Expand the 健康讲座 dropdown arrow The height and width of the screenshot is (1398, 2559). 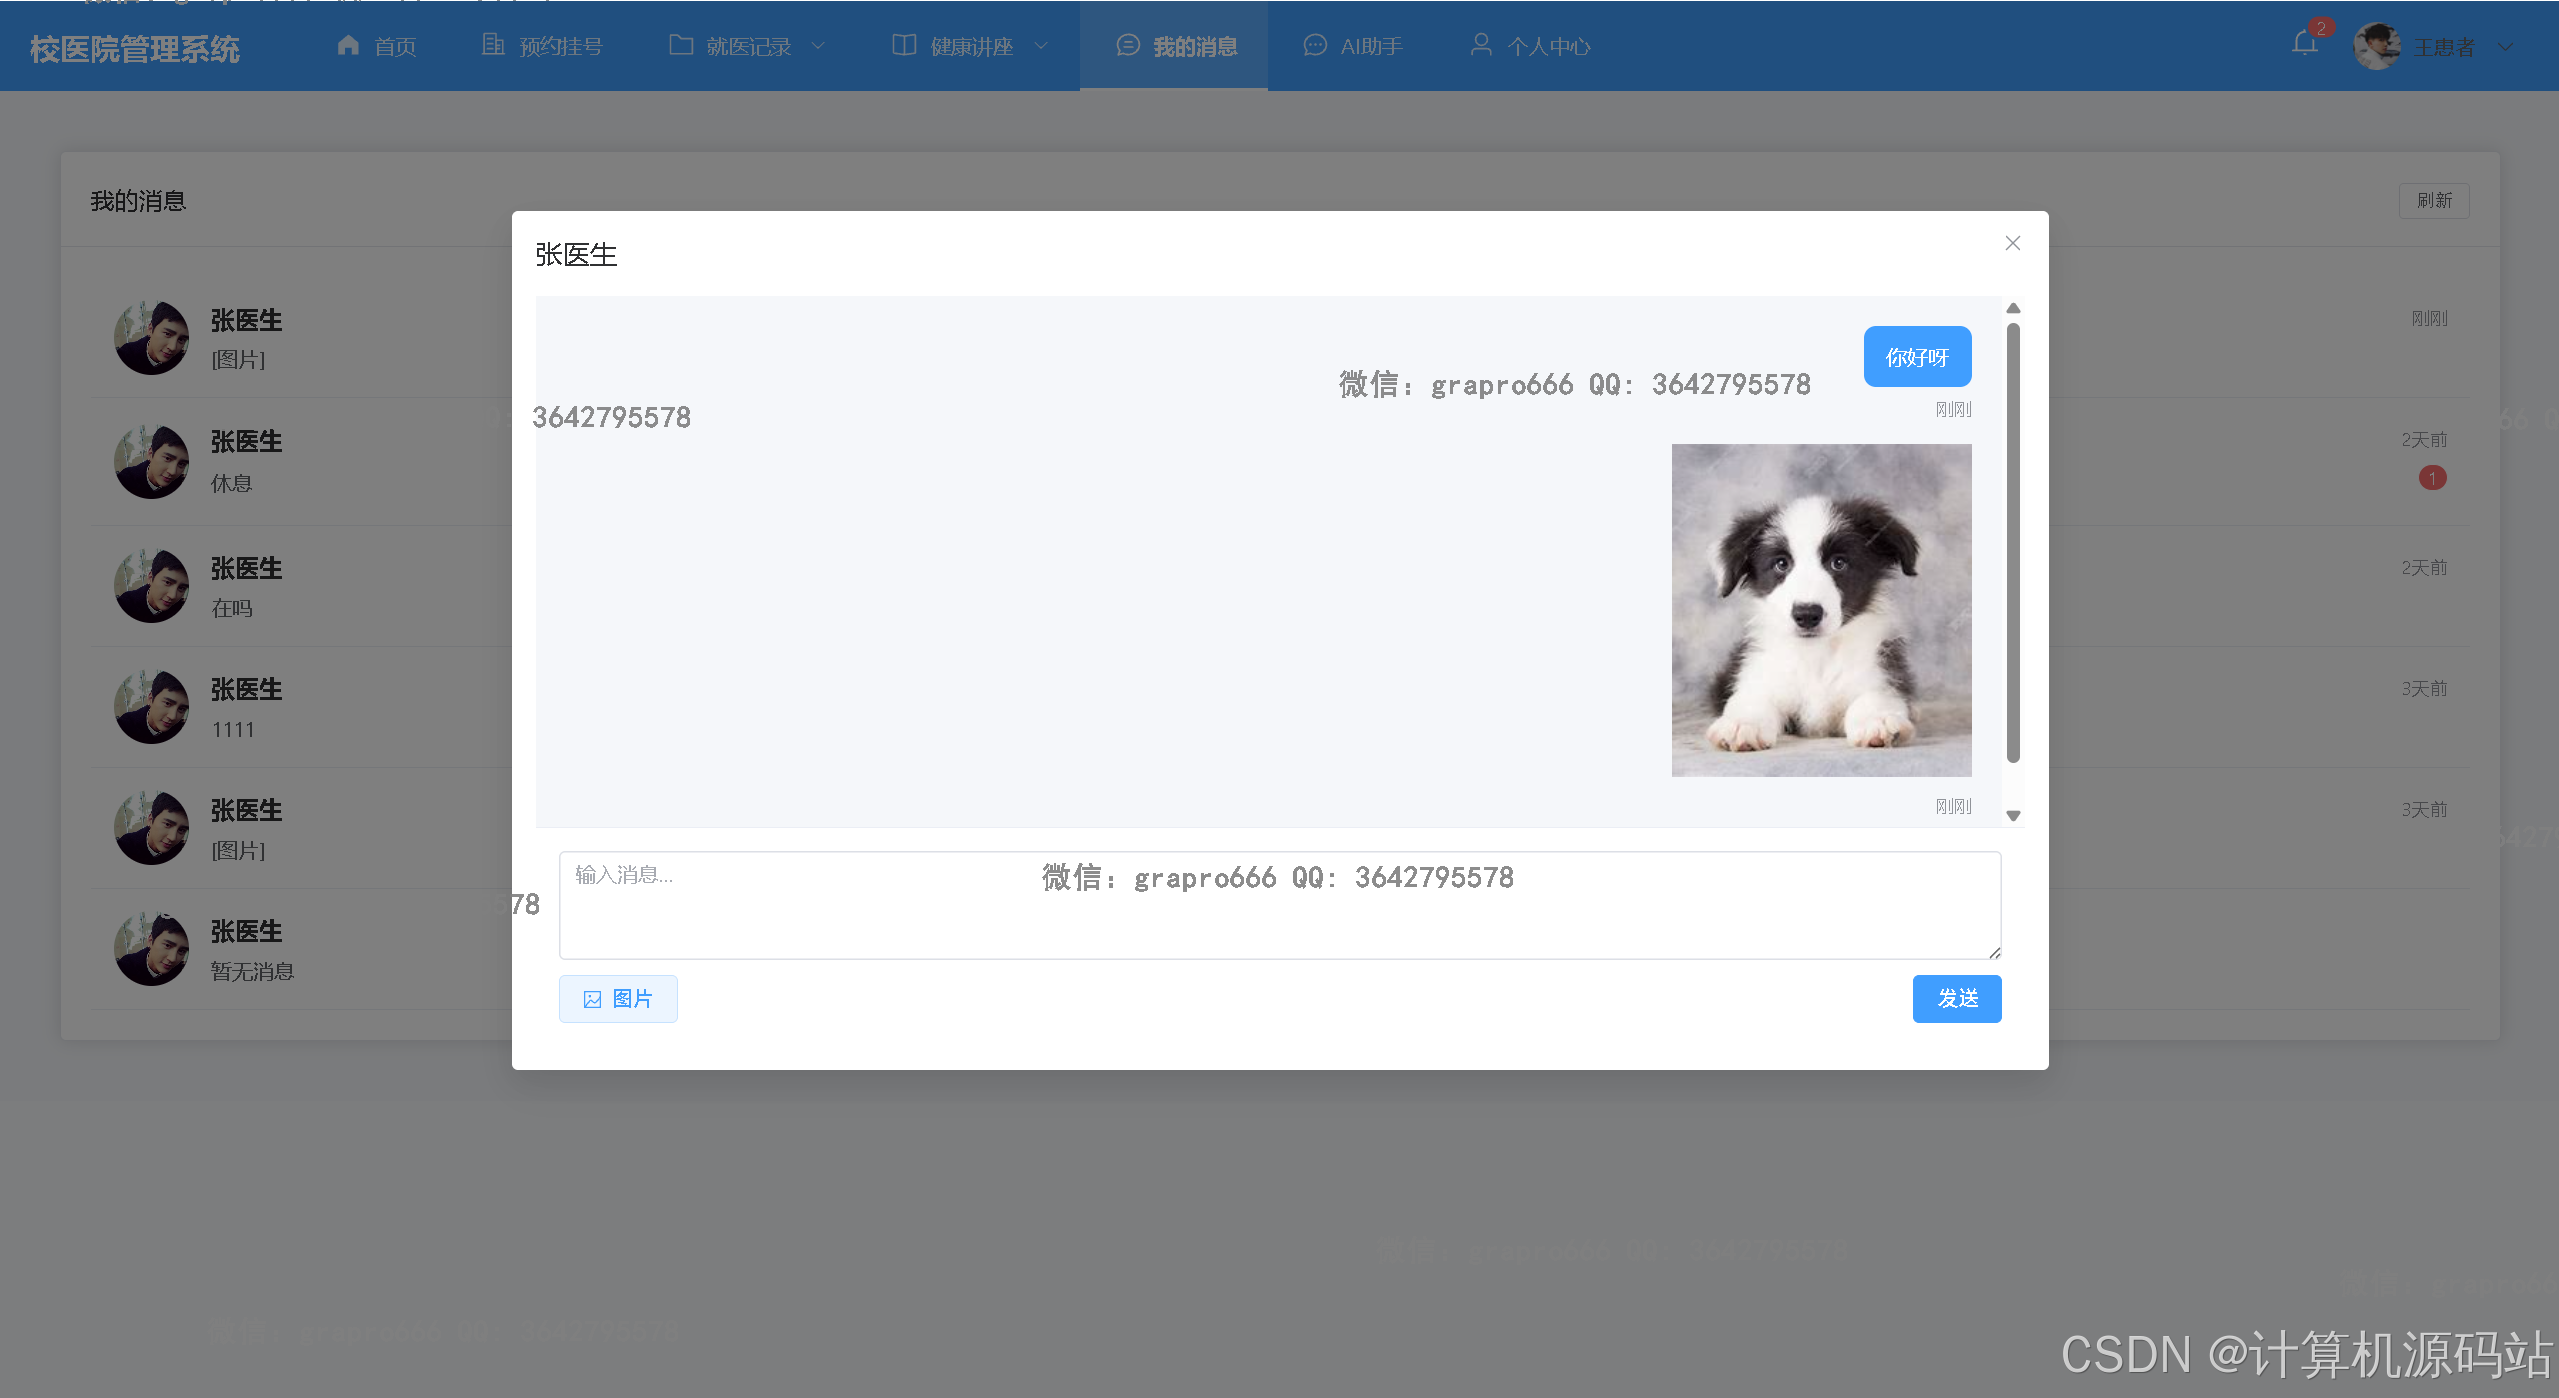pyautogui.click(x=1041, y=46)
